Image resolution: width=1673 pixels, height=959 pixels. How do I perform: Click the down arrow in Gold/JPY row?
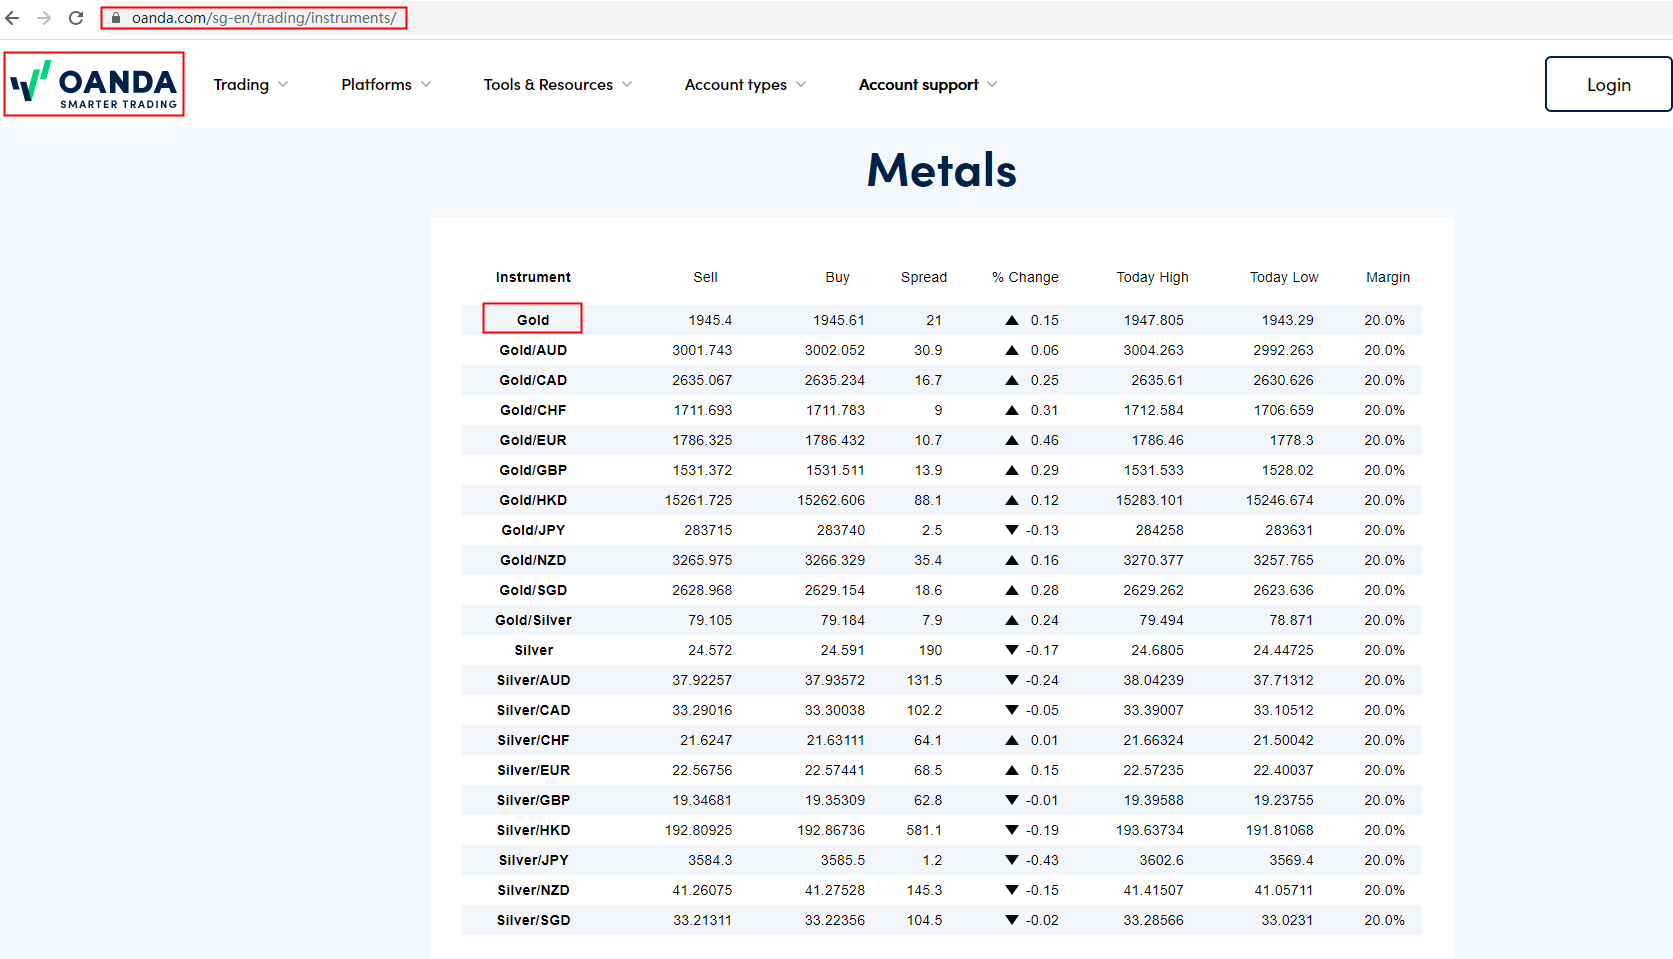pyautogui.click(x=1012, y=530)
